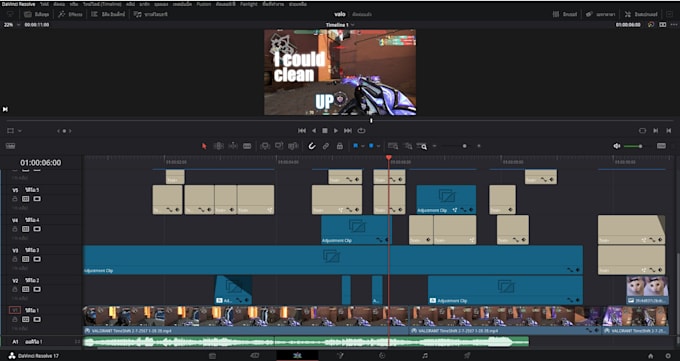Select the cat image thumbnail clip on V2

click(x=647, y=290)
